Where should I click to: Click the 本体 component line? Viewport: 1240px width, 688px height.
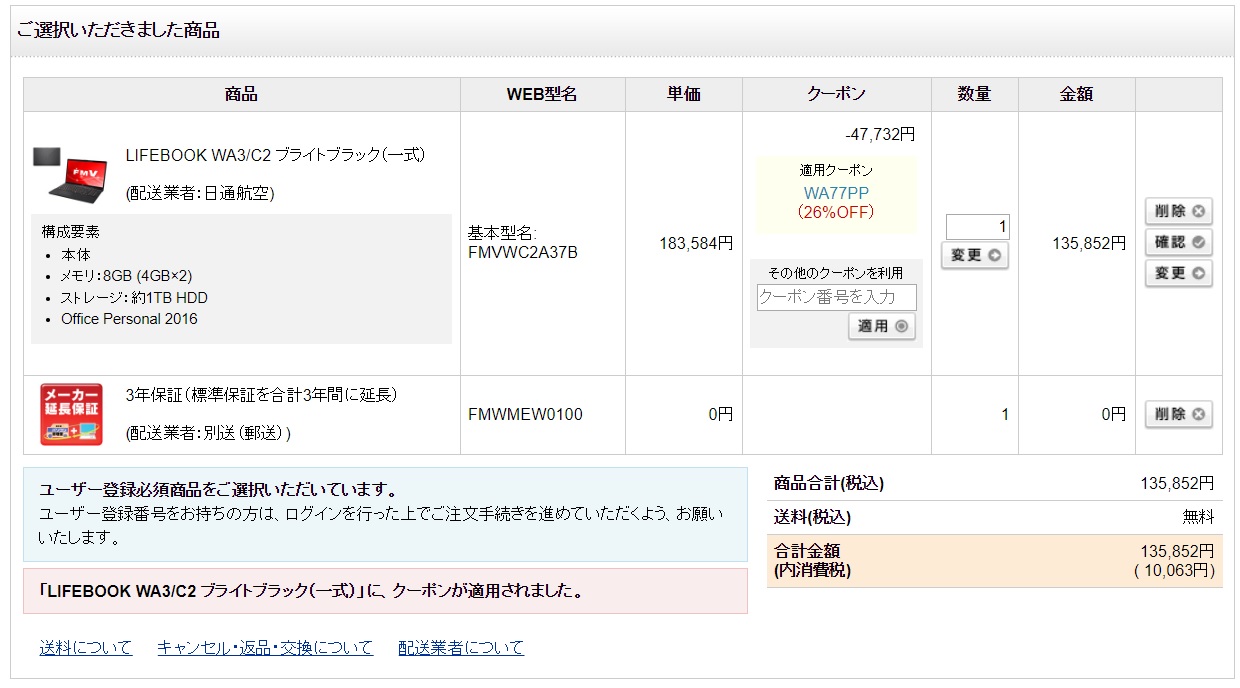(x=75, y=255)
